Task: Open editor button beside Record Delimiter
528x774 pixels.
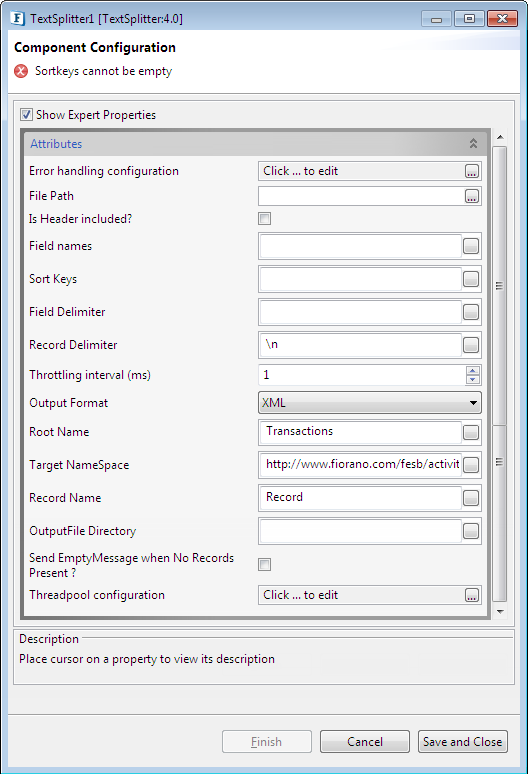Action: coord(471,345)
